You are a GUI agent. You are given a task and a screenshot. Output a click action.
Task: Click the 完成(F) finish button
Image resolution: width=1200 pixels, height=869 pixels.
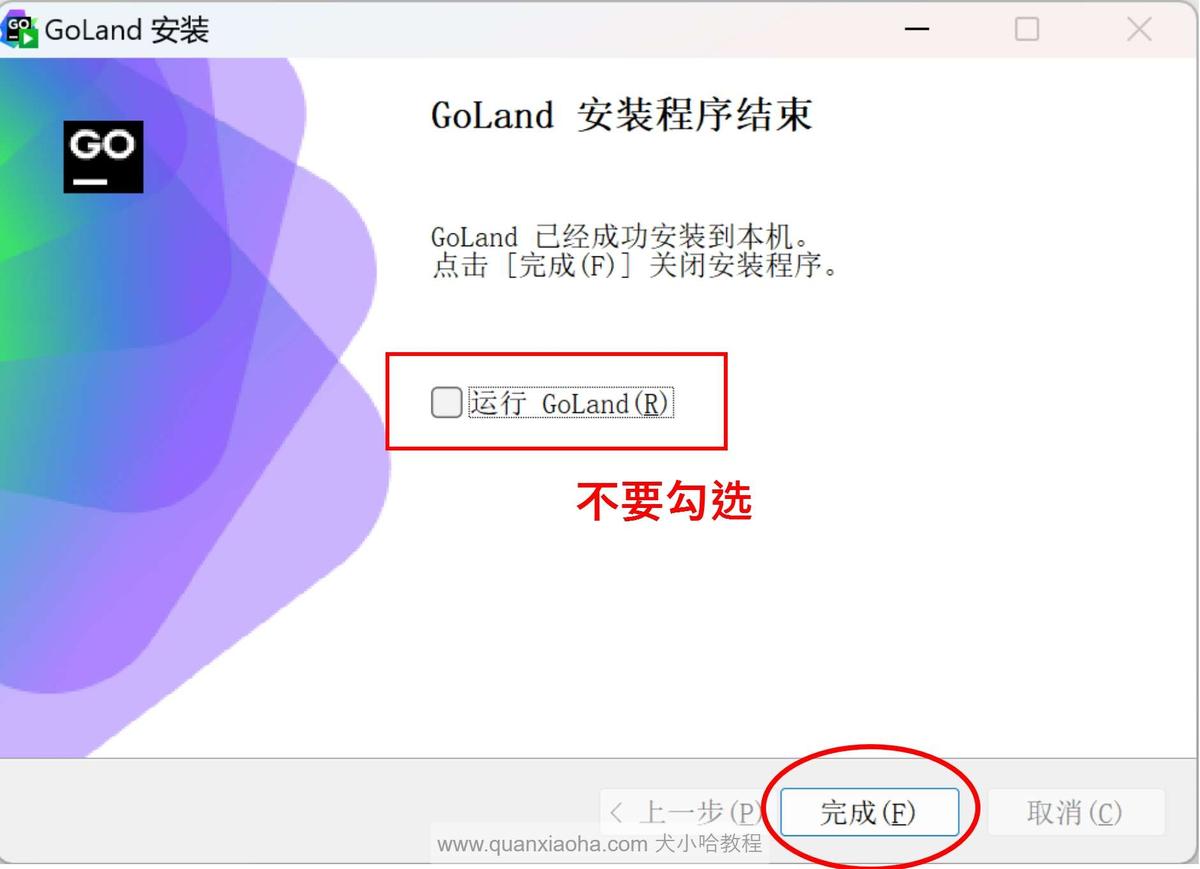[x=869, y=812]
